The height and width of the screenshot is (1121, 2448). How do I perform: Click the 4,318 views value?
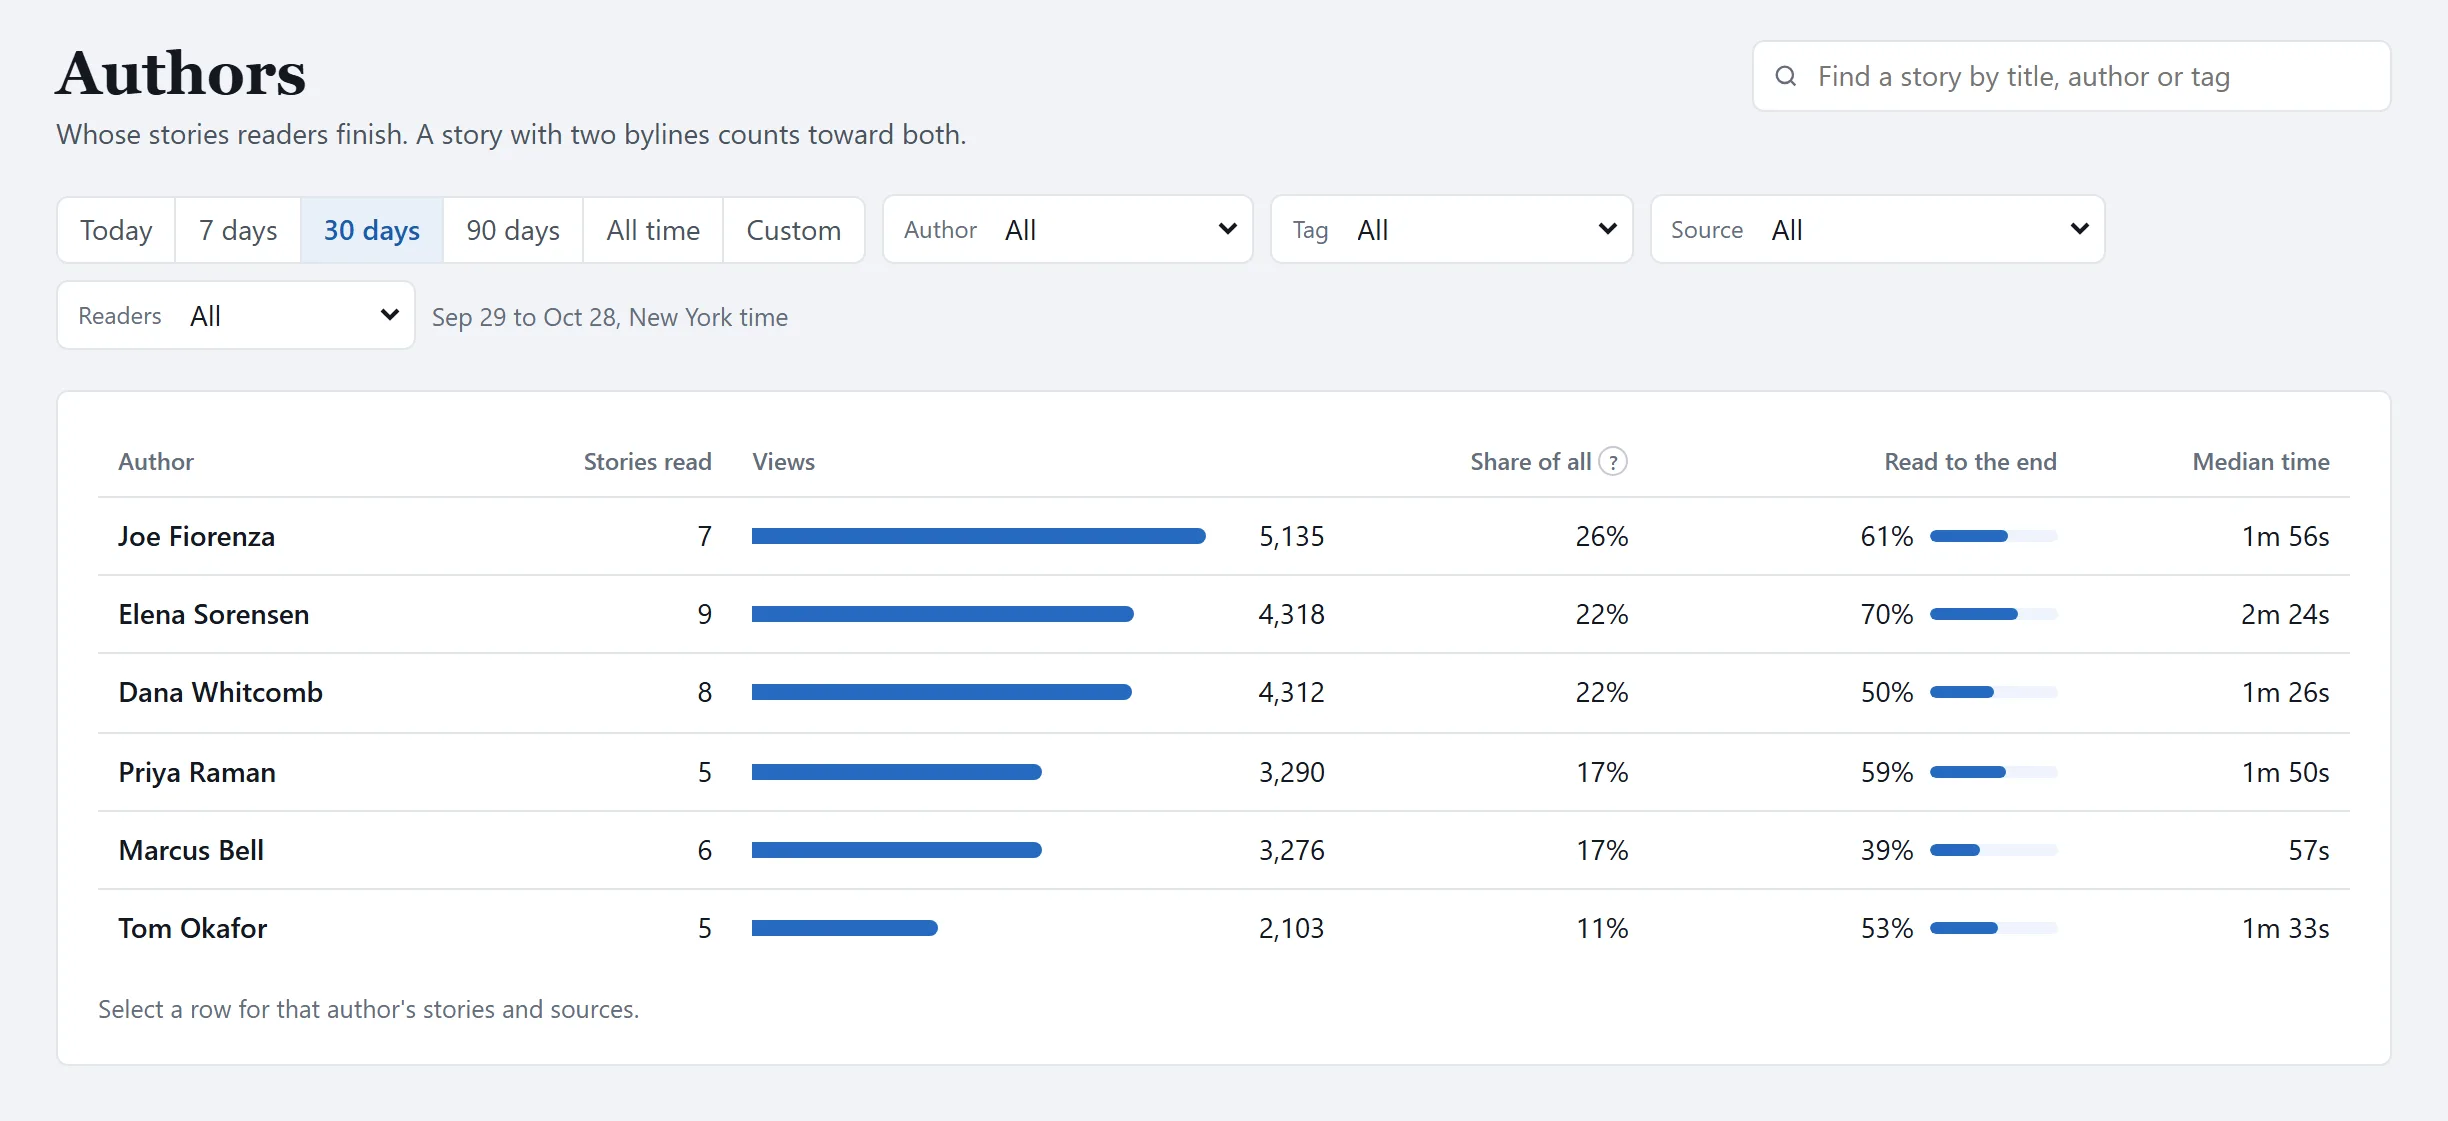tap(1292, 614)
